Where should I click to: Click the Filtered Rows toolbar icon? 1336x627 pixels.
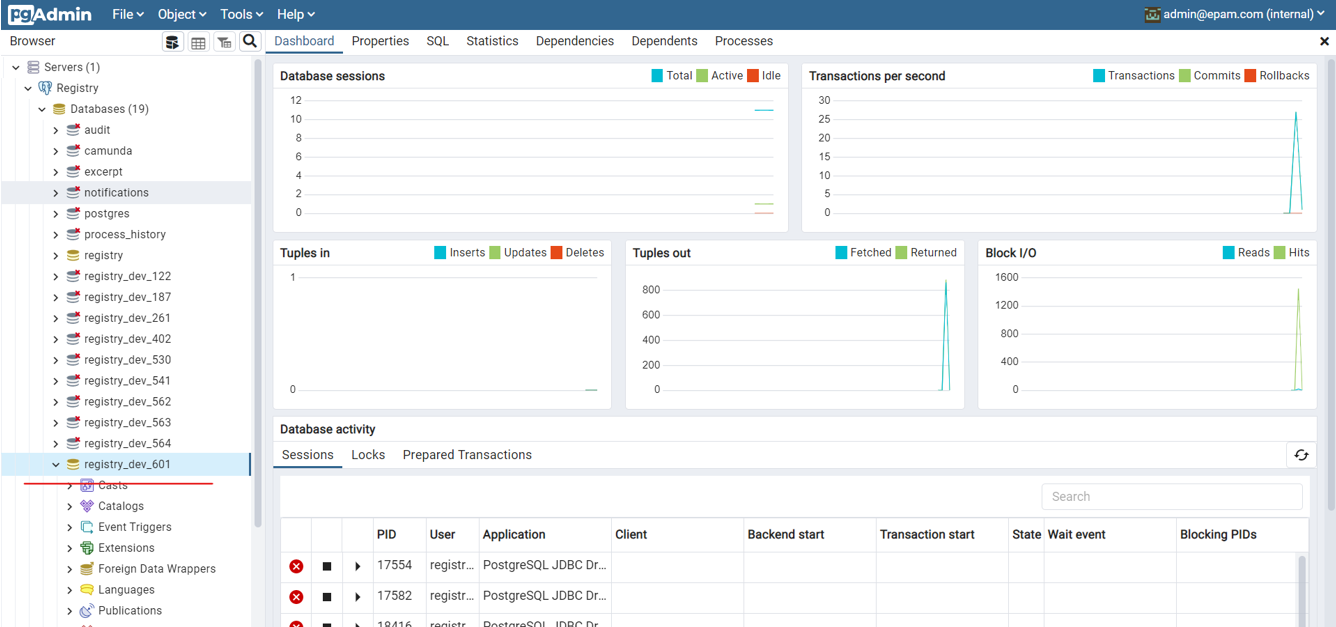pyautogui.click(x=224, y=42)
